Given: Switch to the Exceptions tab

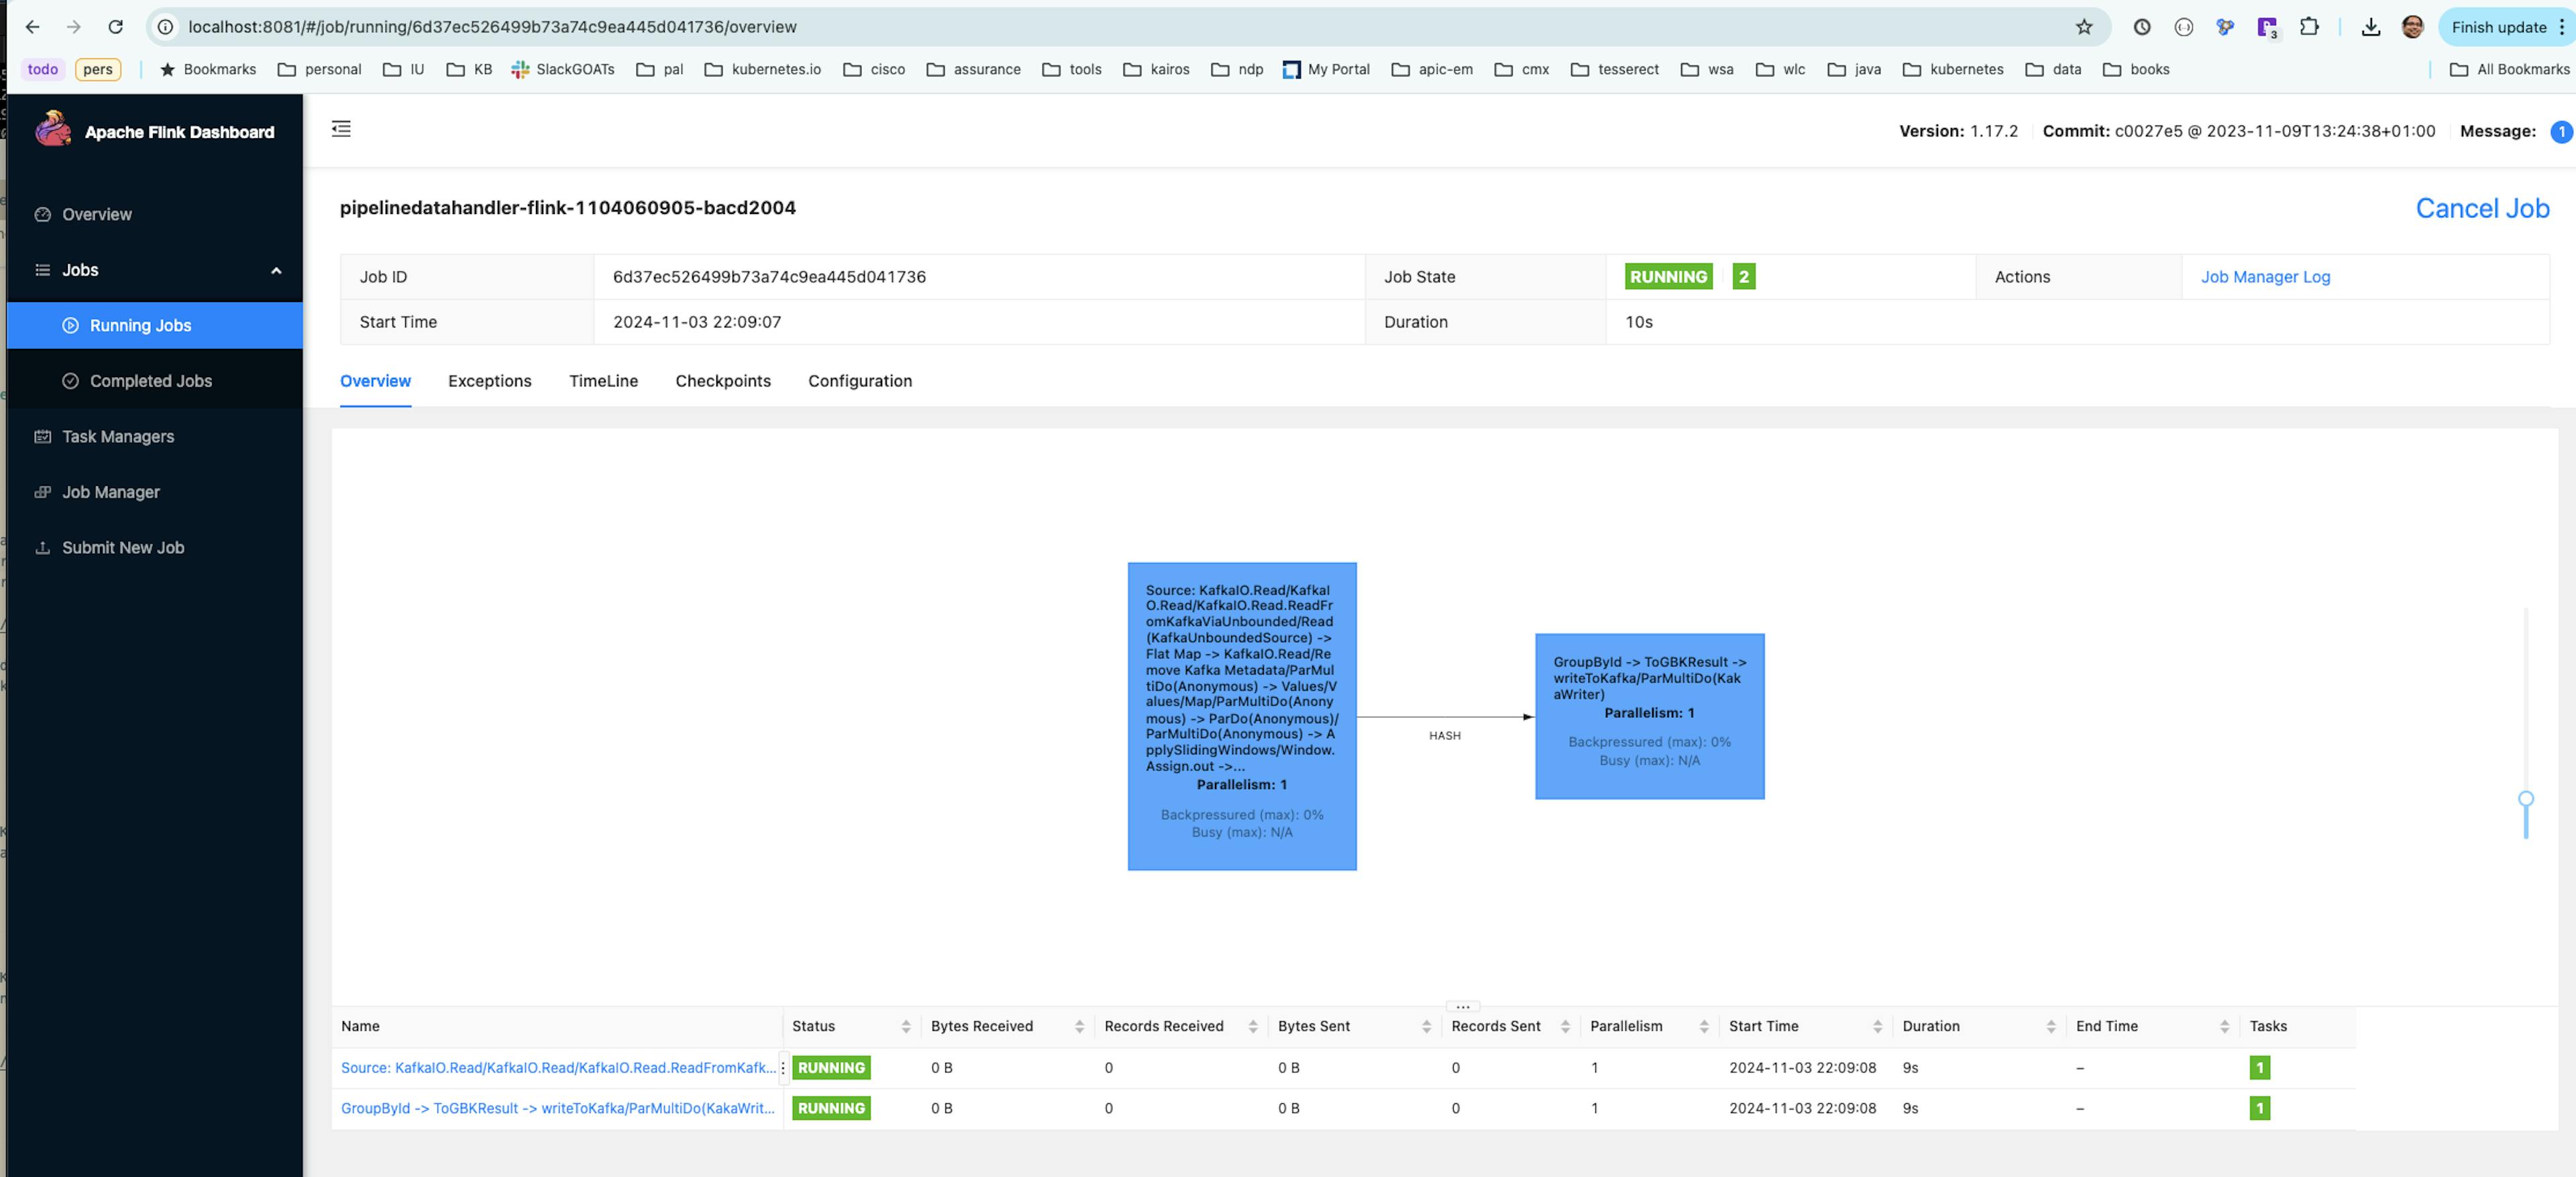Looking at the screenshot, I should click(490, 380).
